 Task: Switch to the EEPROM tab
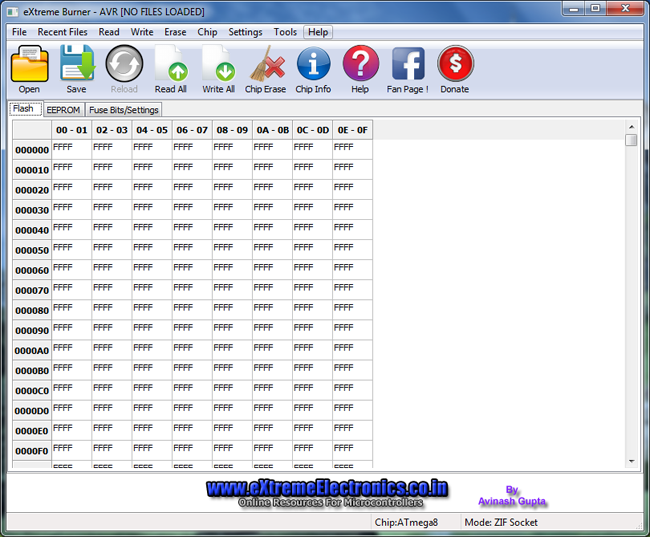click(x=63, y=110)
